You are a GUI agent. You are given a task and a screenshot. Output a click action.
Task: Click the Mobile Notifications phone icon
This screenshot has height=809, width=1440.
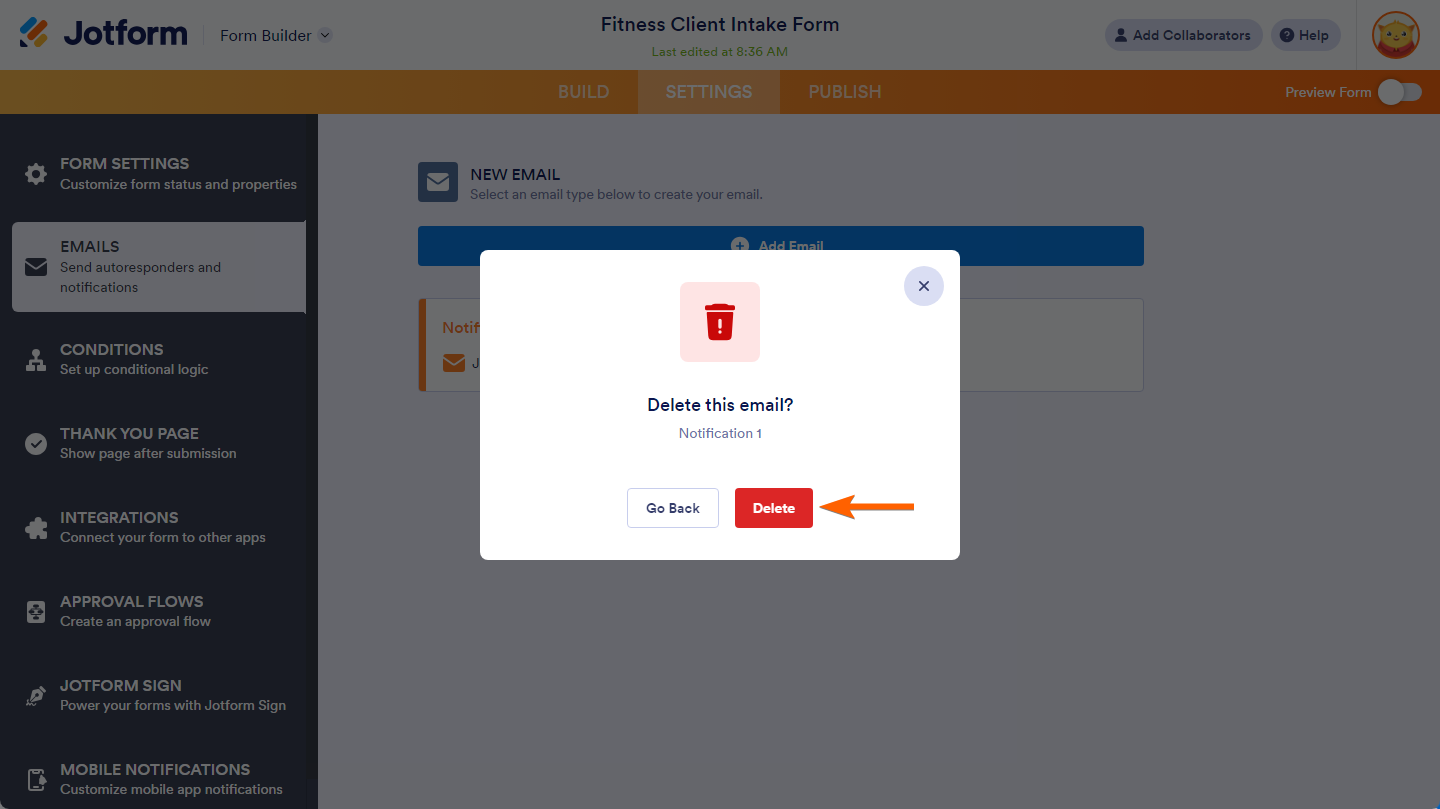coord(36,780)
